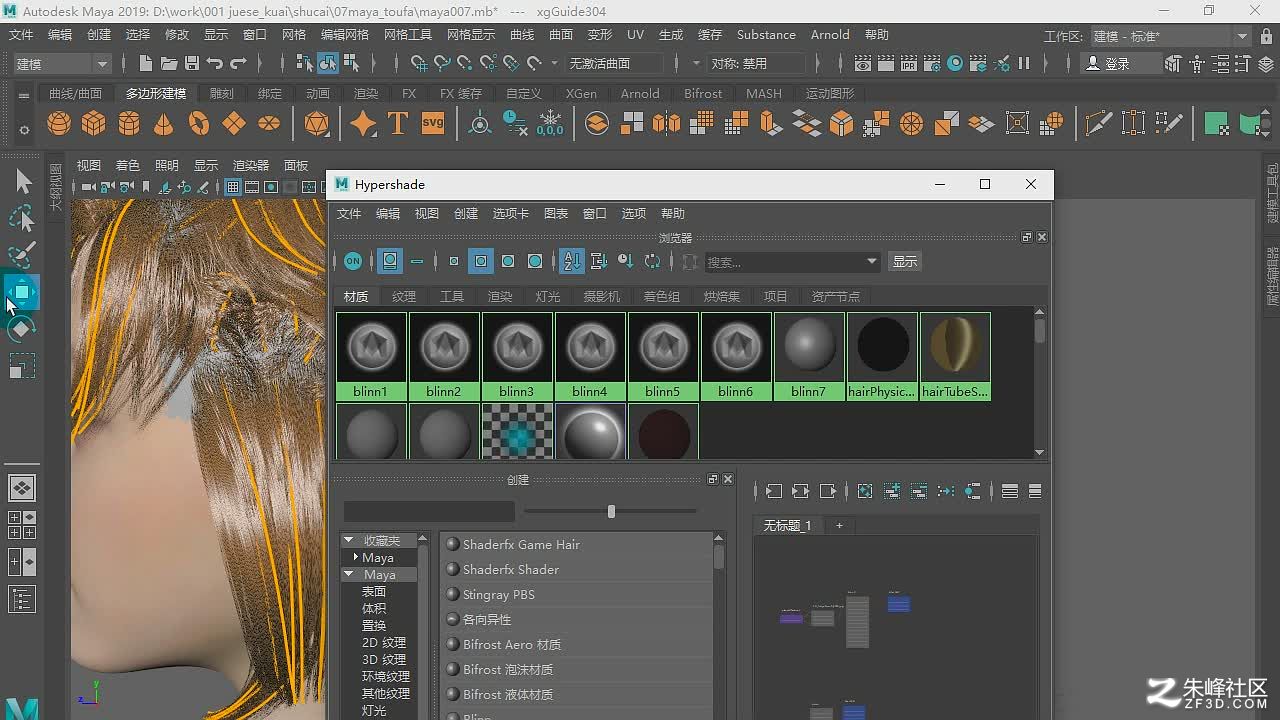1280x720 pixels.
Task: Open the 对称: 禁用 symmetry dropdown
Action: (x=757, y=63)
